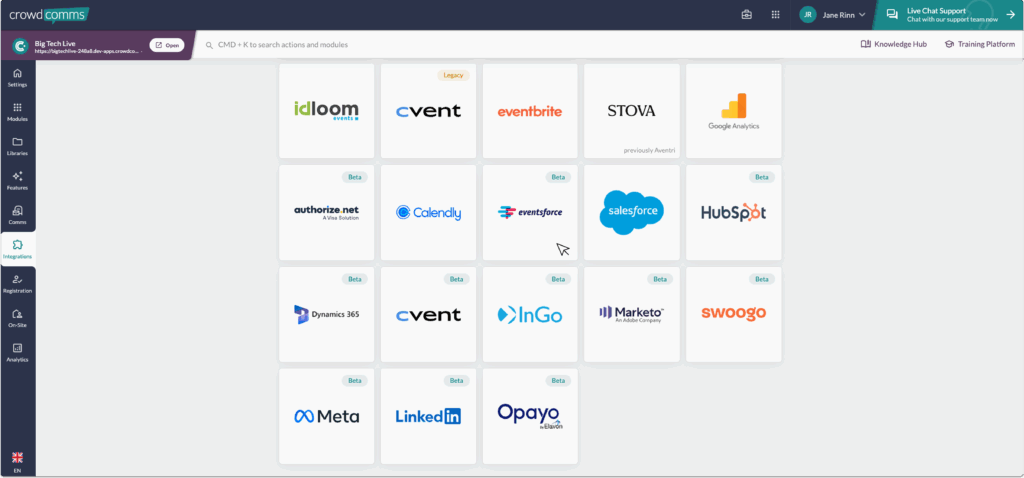Click the Open button for Big Tech Live
The width and height of the screenshot is (1024, 478).
tap(167, 45)
